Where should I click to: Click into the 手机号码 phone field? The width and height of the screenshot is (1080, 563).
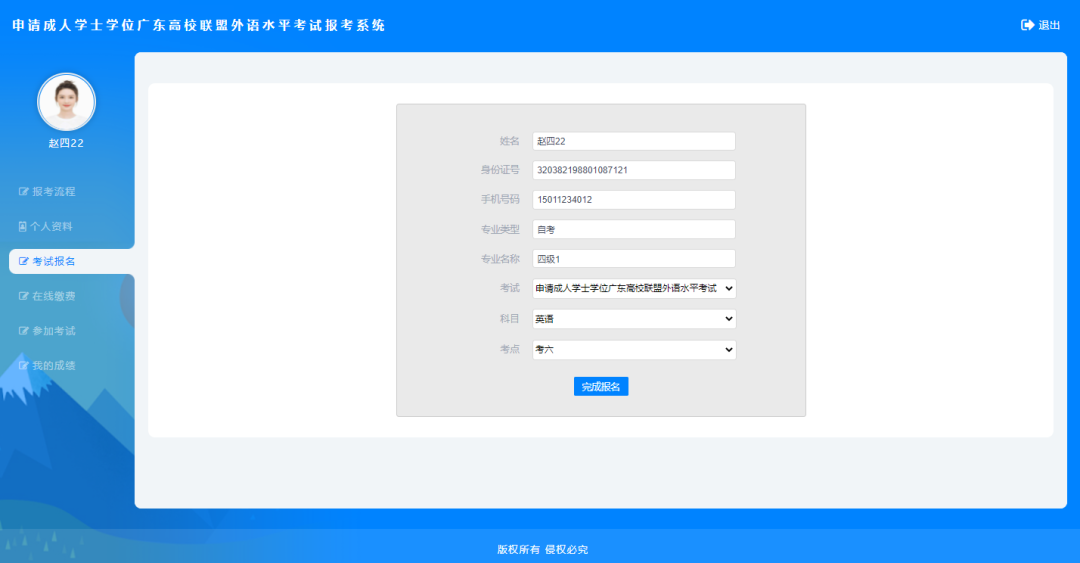[634, 200]
